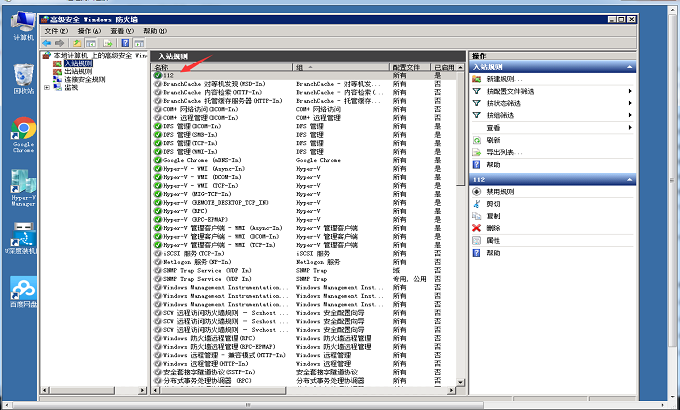
Task: Collapse the 入站规则 actions section header
Action: (x=629, y=66)
